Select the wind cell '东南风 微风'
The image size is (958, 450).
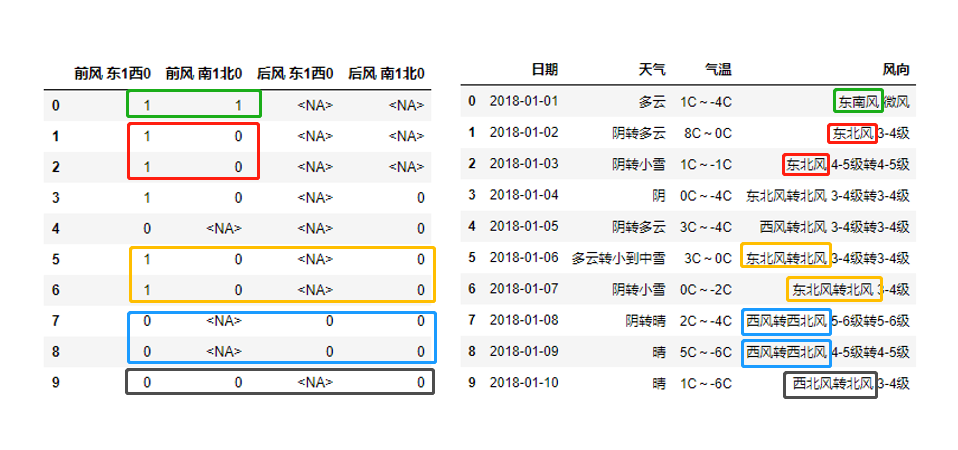[874, 101]
